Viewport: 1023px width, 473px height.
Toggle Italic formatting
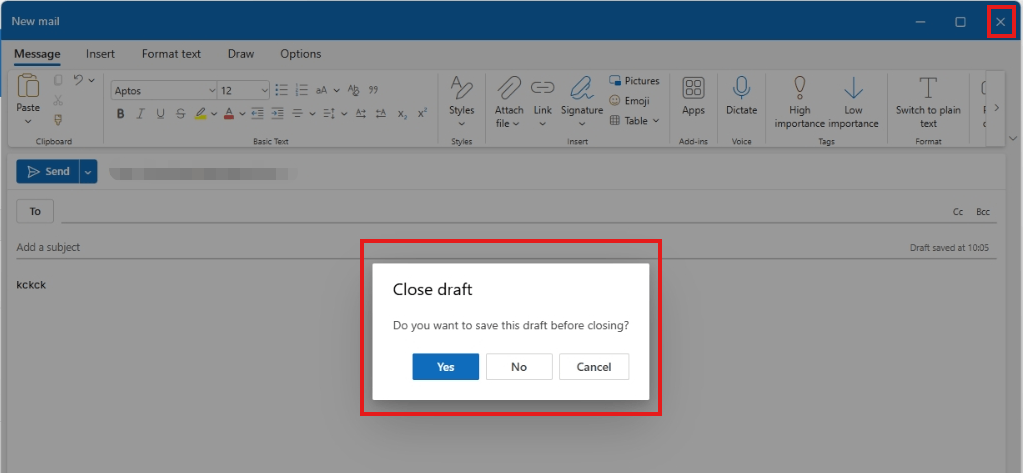(x=140, y=114)
